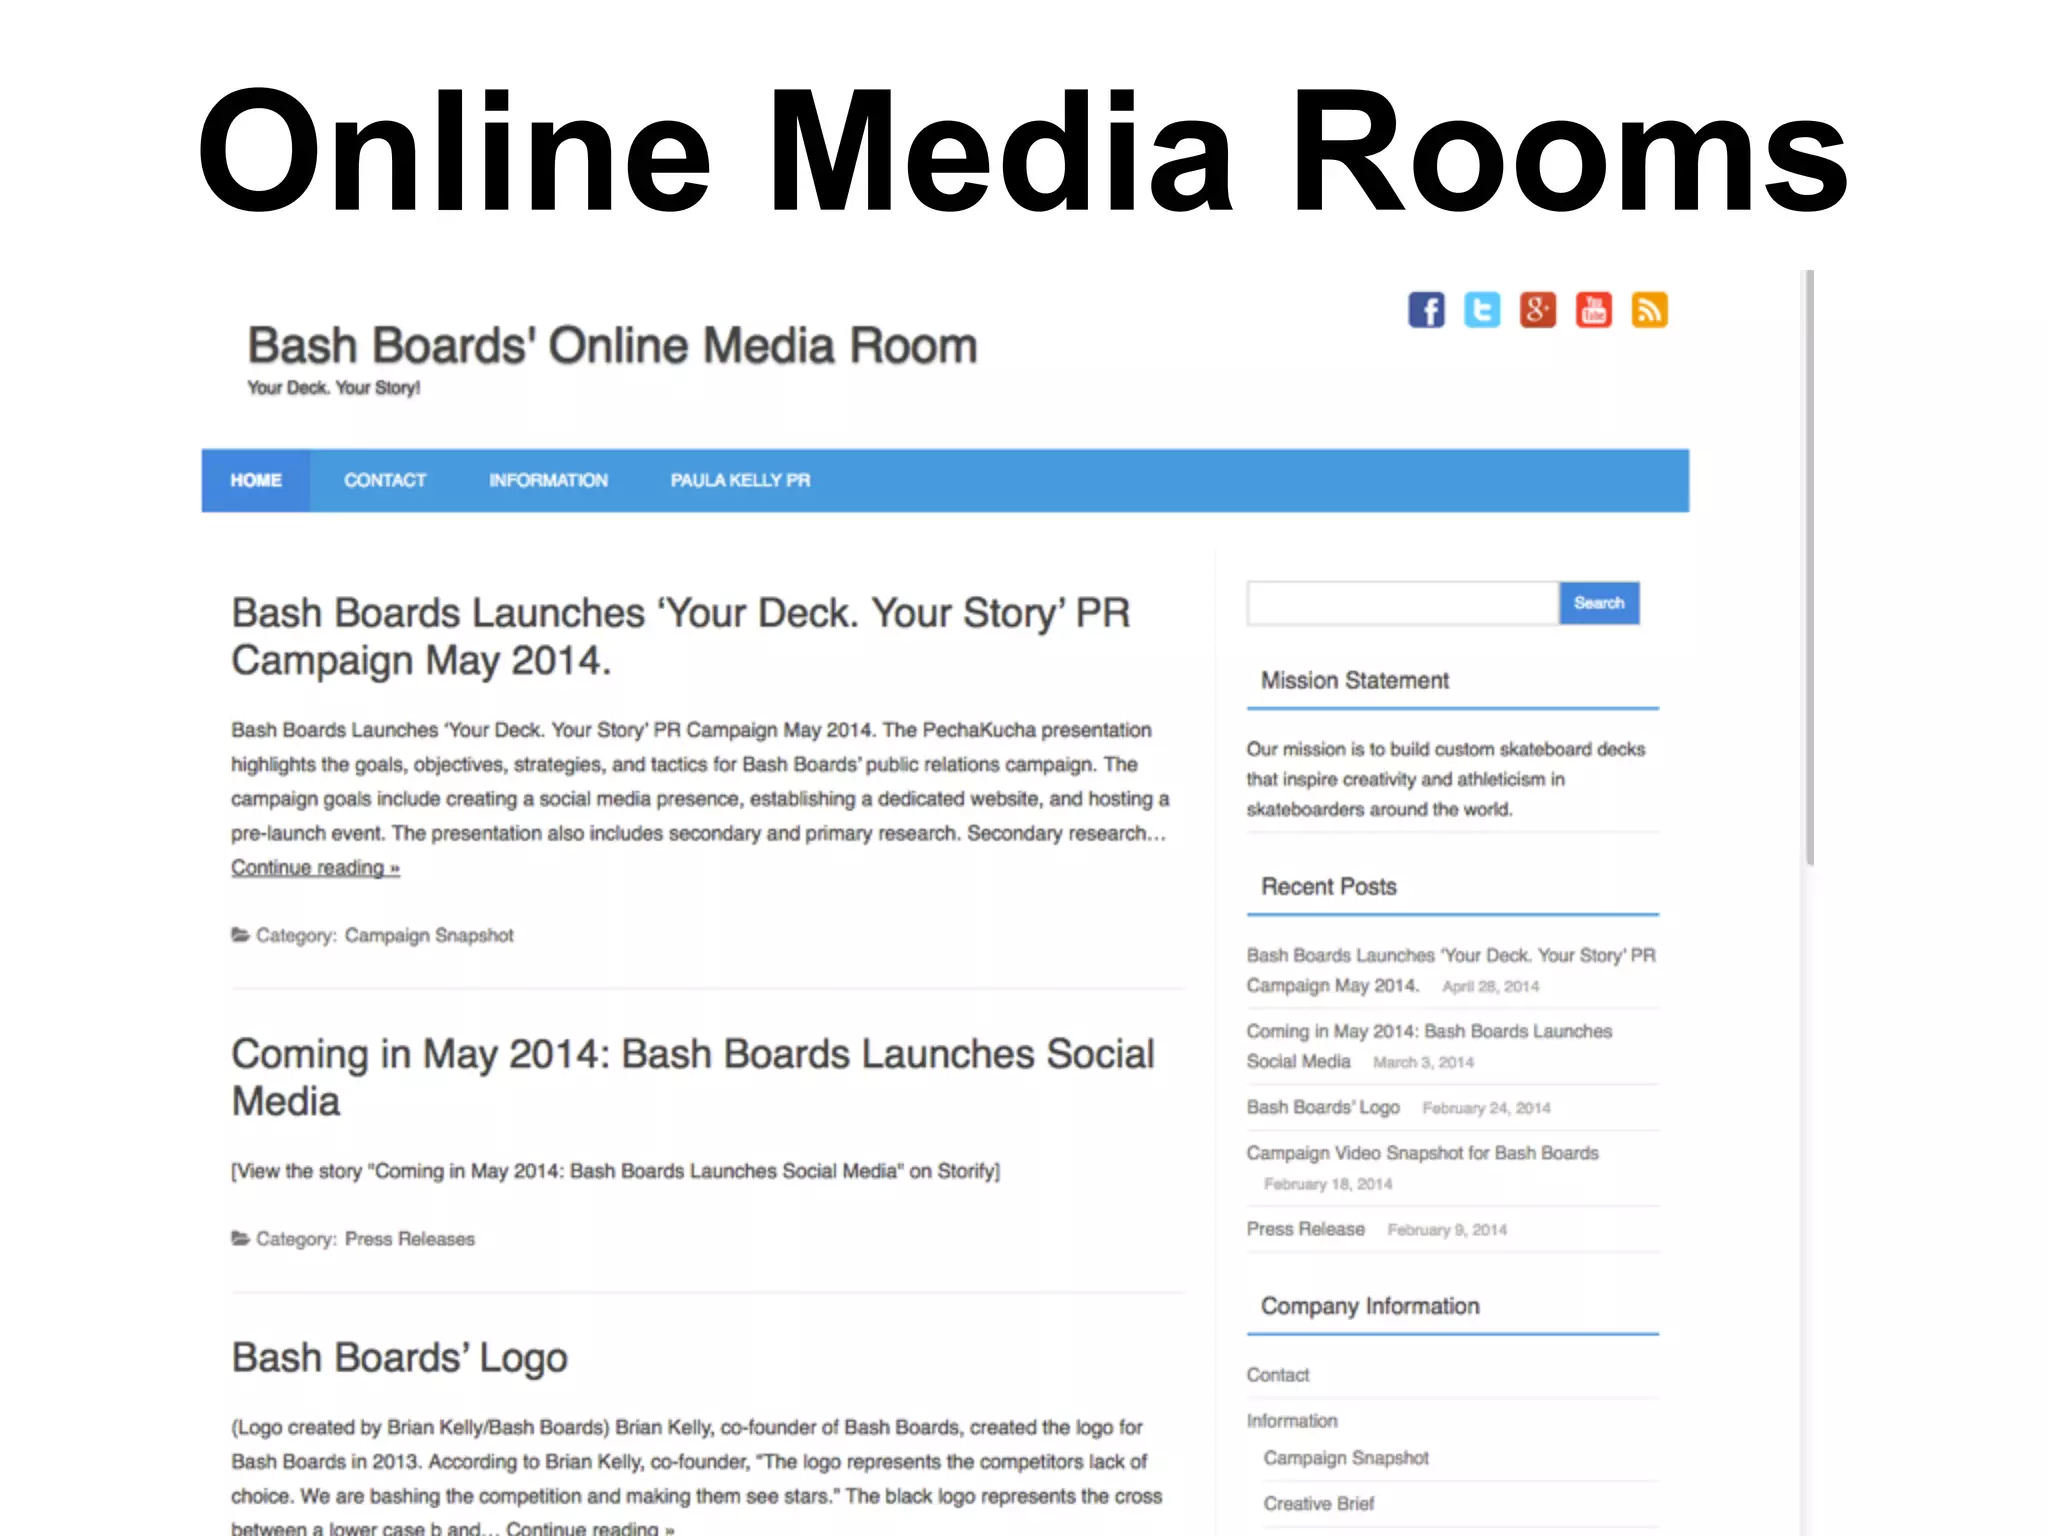Click the mission statement paragraph text
The height and width of the screenshot is (1536, 2048).
point(1445,779)
